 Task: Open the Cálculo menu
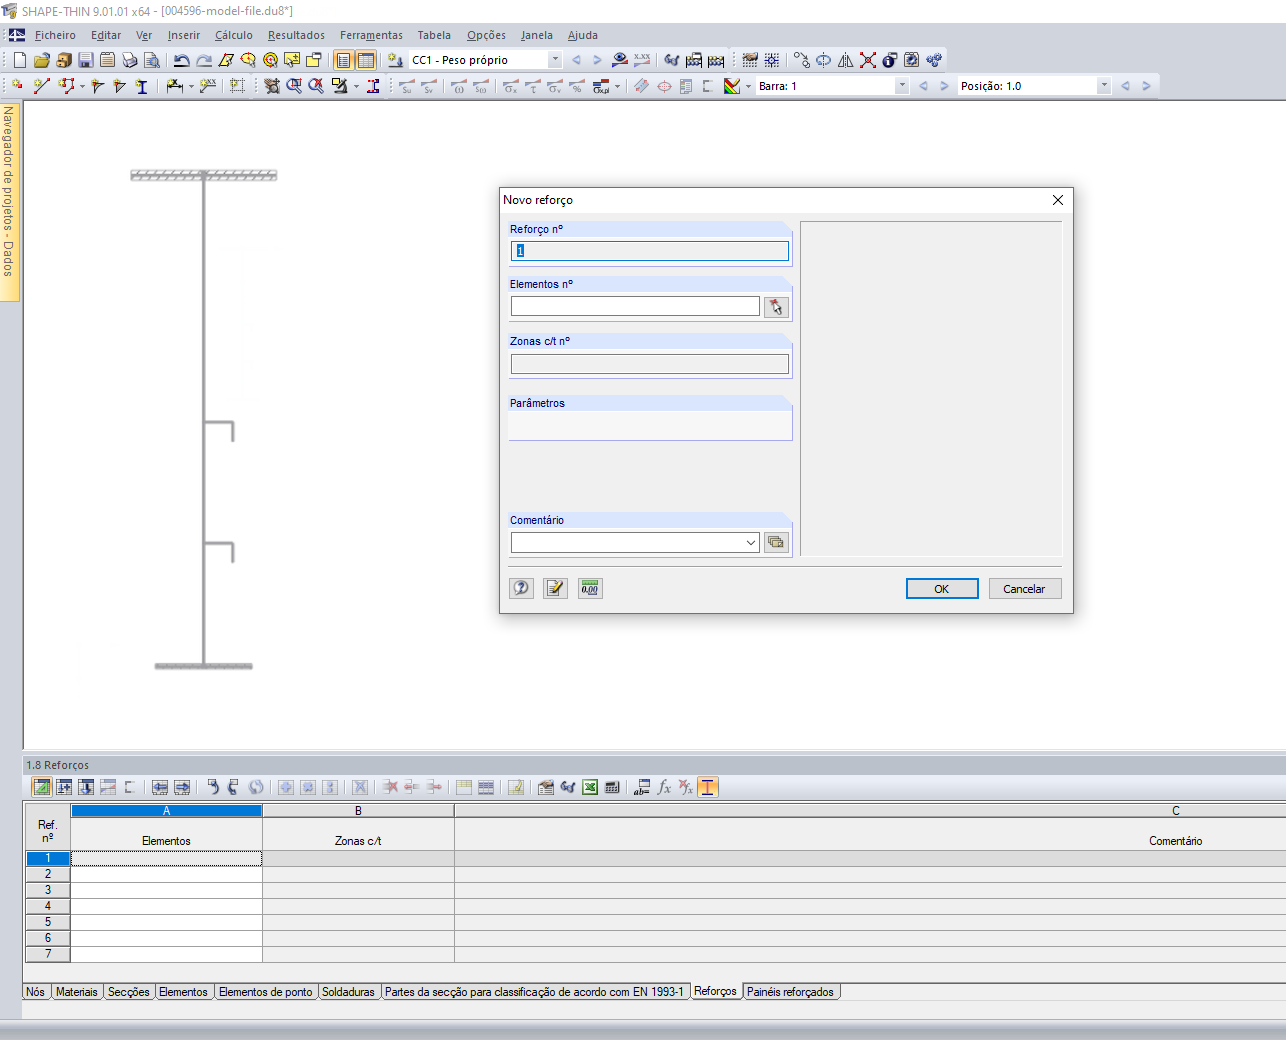[234, 35]
